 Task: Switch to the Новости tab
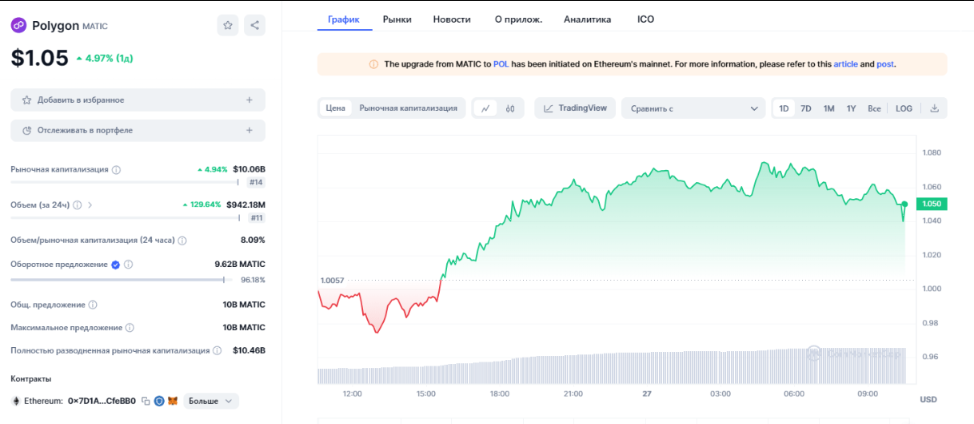(452, 19)
